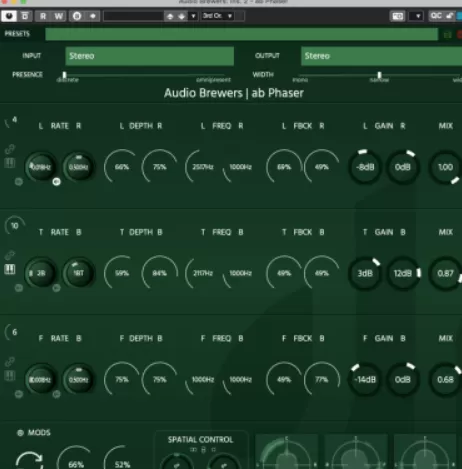Click the L depth dial showing 66%

[122, 167]
